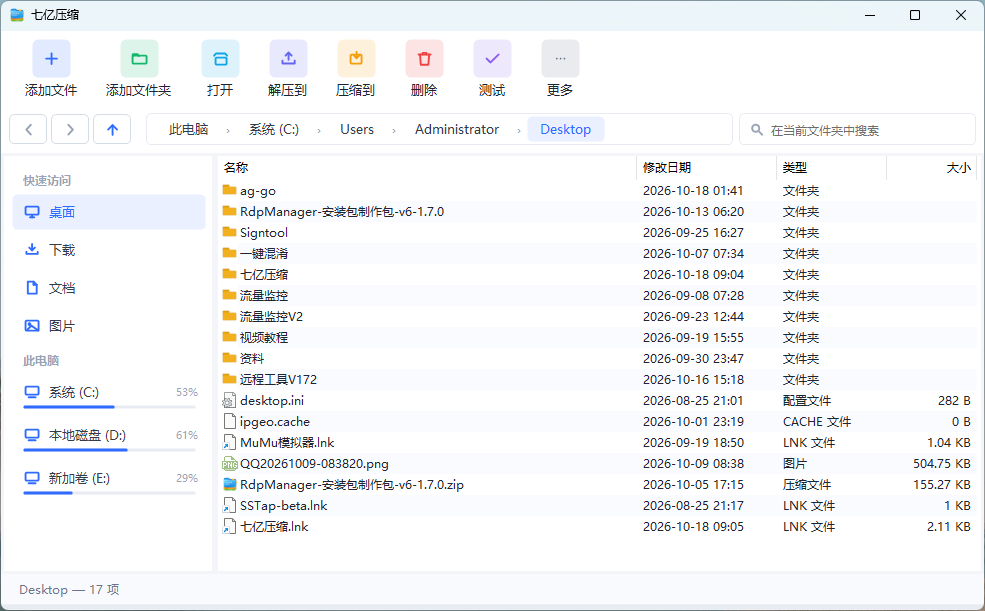
Task: Click the Delete (删除) trash icon
Action: pyautogui.click(x=424, y=59)
